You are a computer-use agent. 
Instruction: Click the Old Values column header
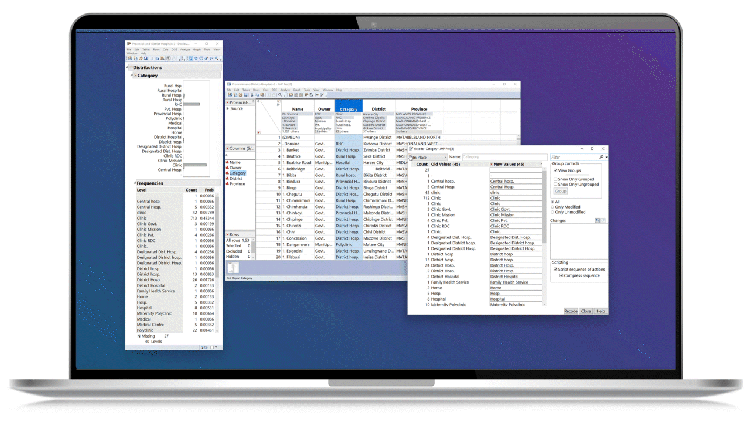click(x=444, y=164)
